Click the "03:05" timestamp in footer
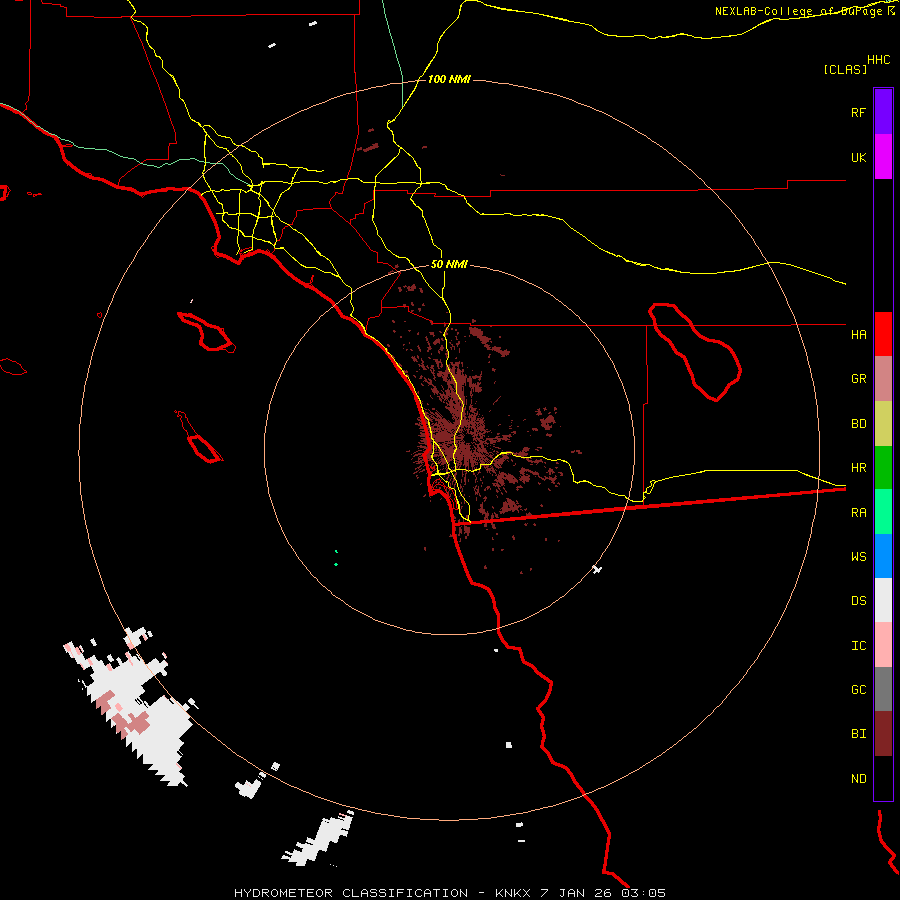 643,893
